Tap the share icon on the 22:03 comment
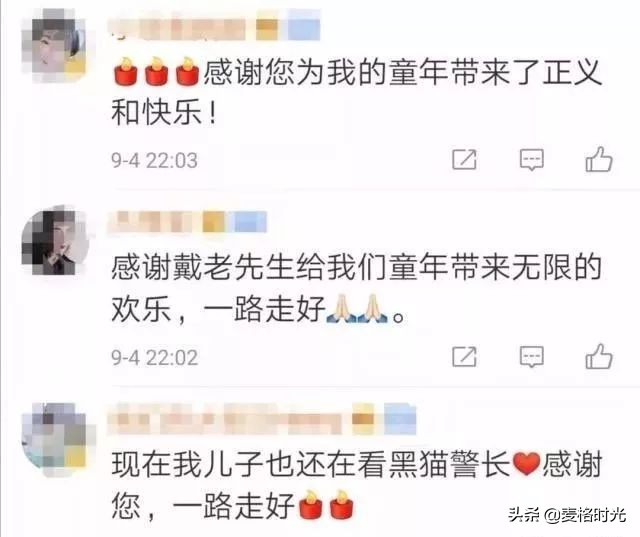 (x=464, y=159)
